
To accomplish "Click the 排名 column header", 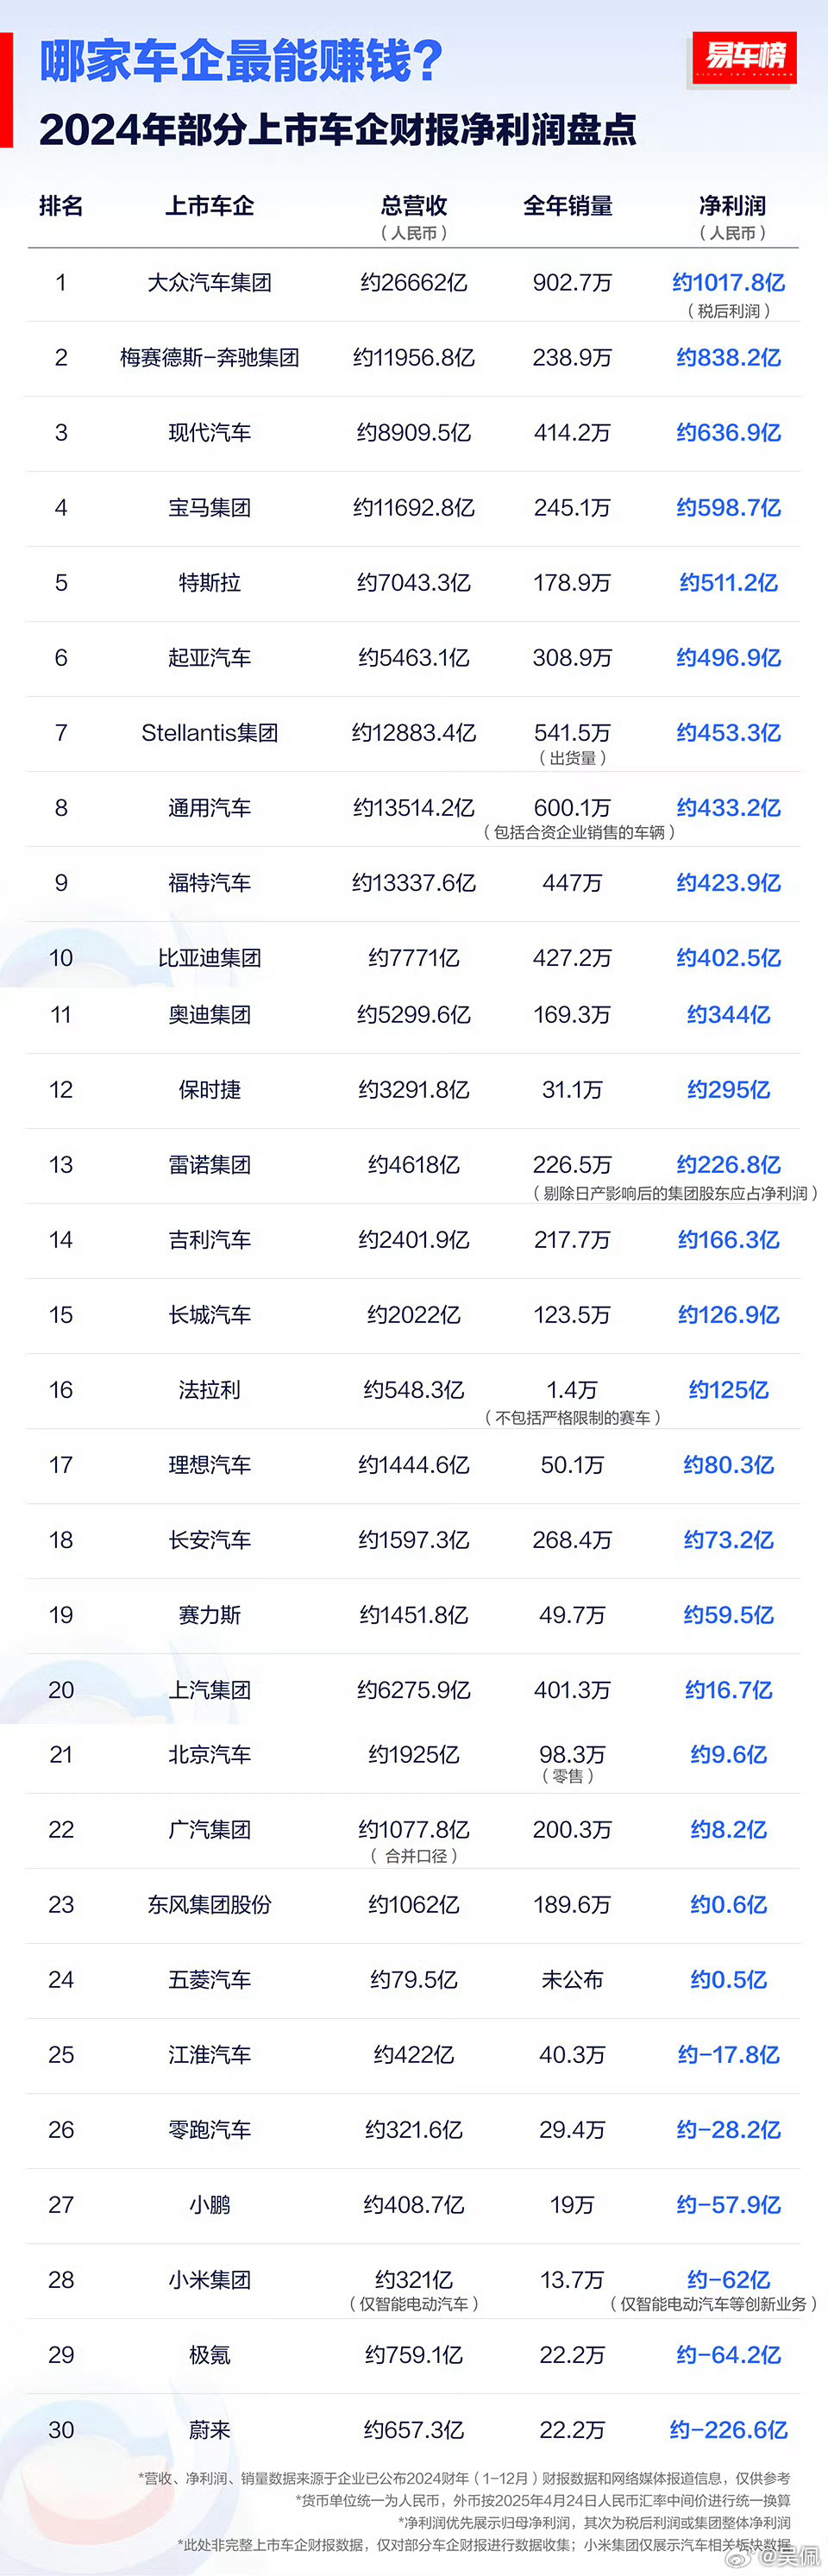I will coord(61,207).
